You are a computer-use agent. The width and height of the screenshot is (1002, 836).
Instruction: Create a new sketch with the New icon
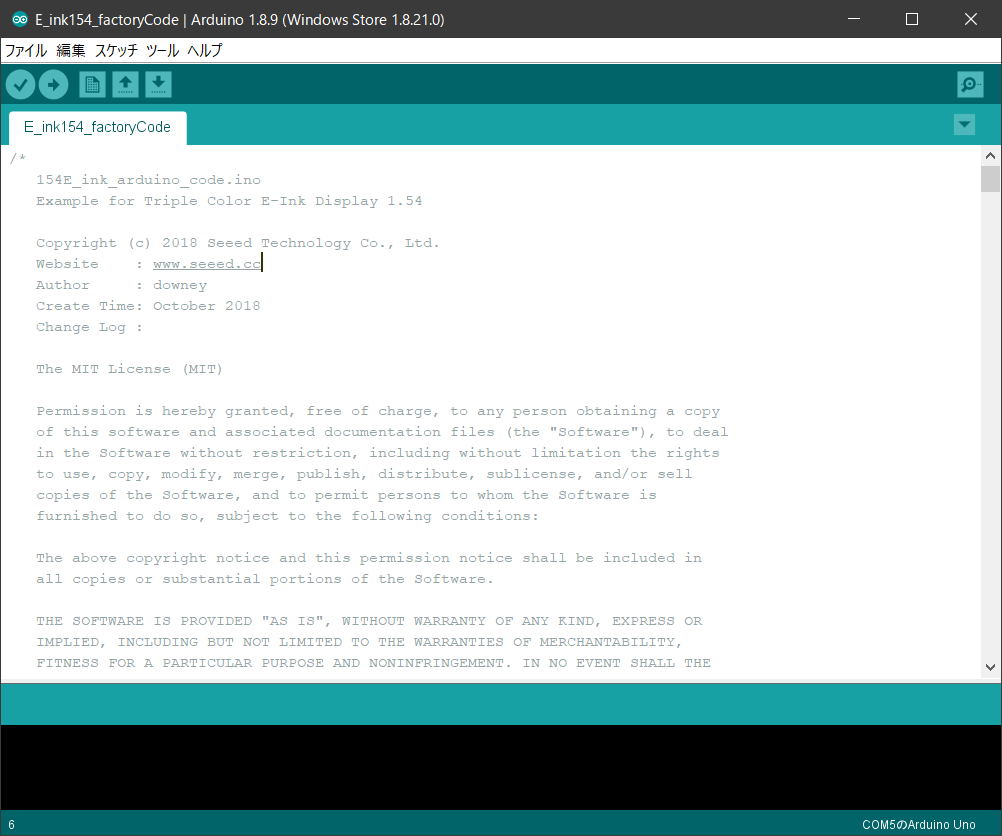tap(93, 84)
